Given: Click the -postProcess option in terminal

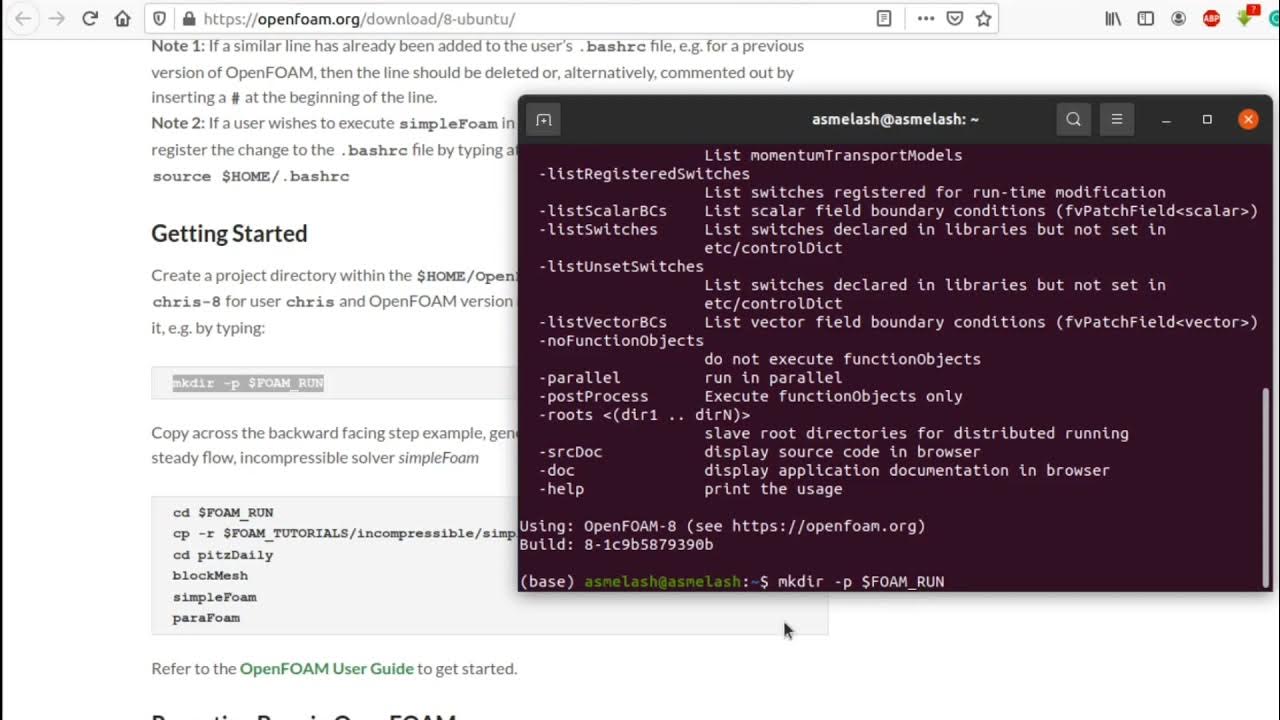Looking at the screenshot, I should coord(594,396).
